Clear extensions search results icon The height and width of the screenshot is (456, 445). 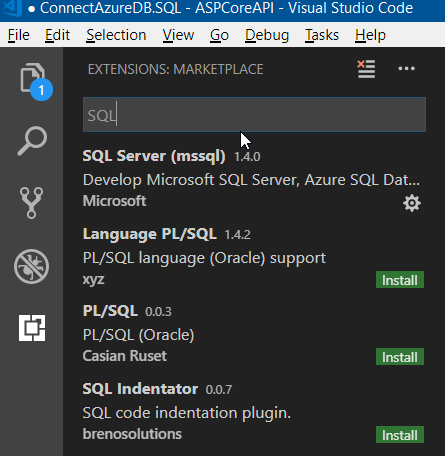coord(366,69)
